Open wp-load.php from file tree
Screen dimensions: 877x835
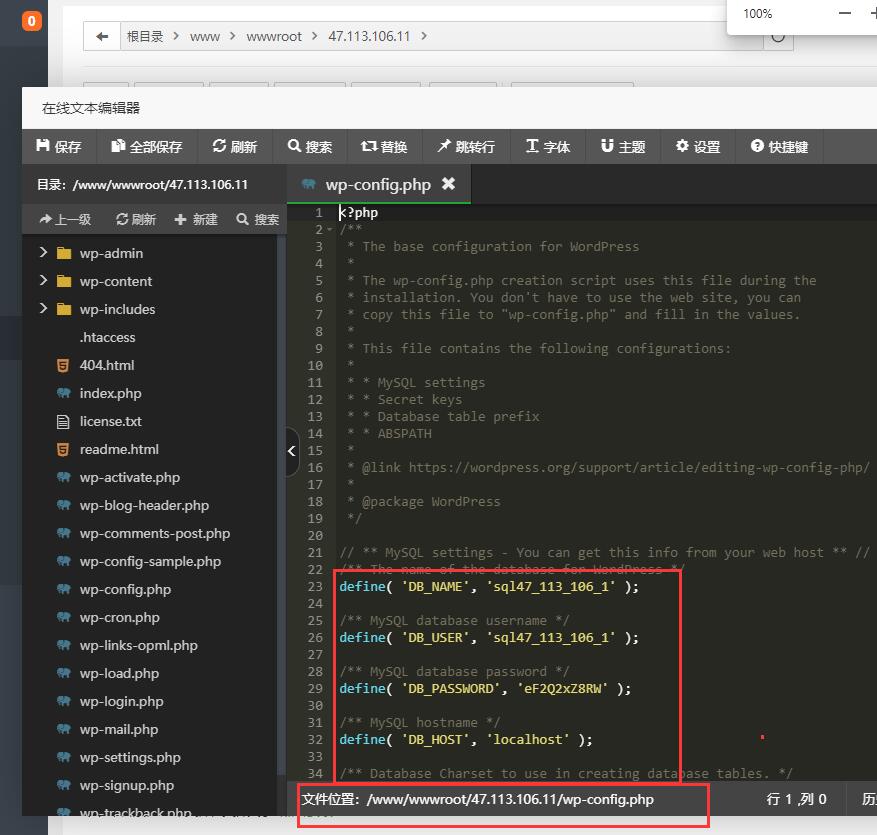pyautogui.click(x=119, y=673)
